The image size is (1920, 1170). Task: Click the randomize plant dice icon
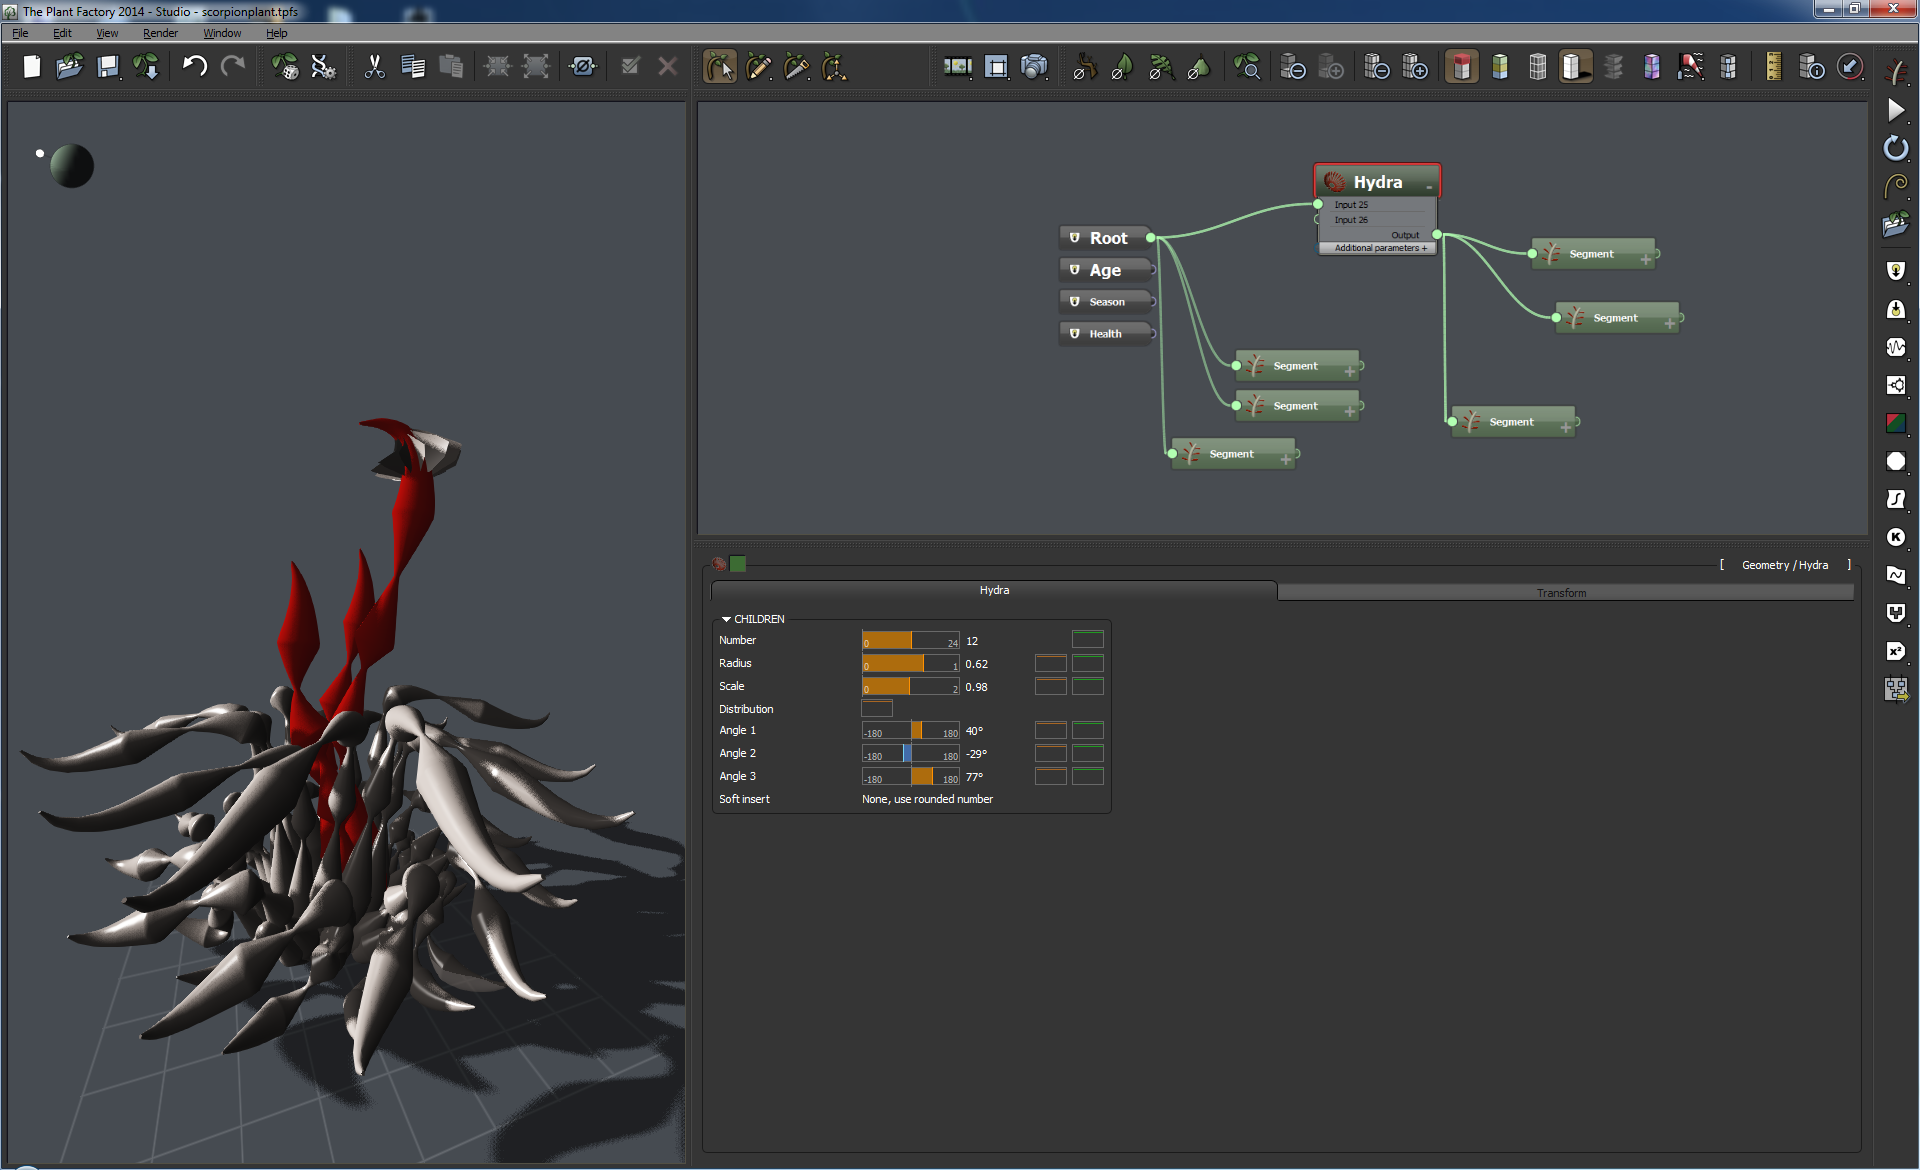click(x=285, y=67)
